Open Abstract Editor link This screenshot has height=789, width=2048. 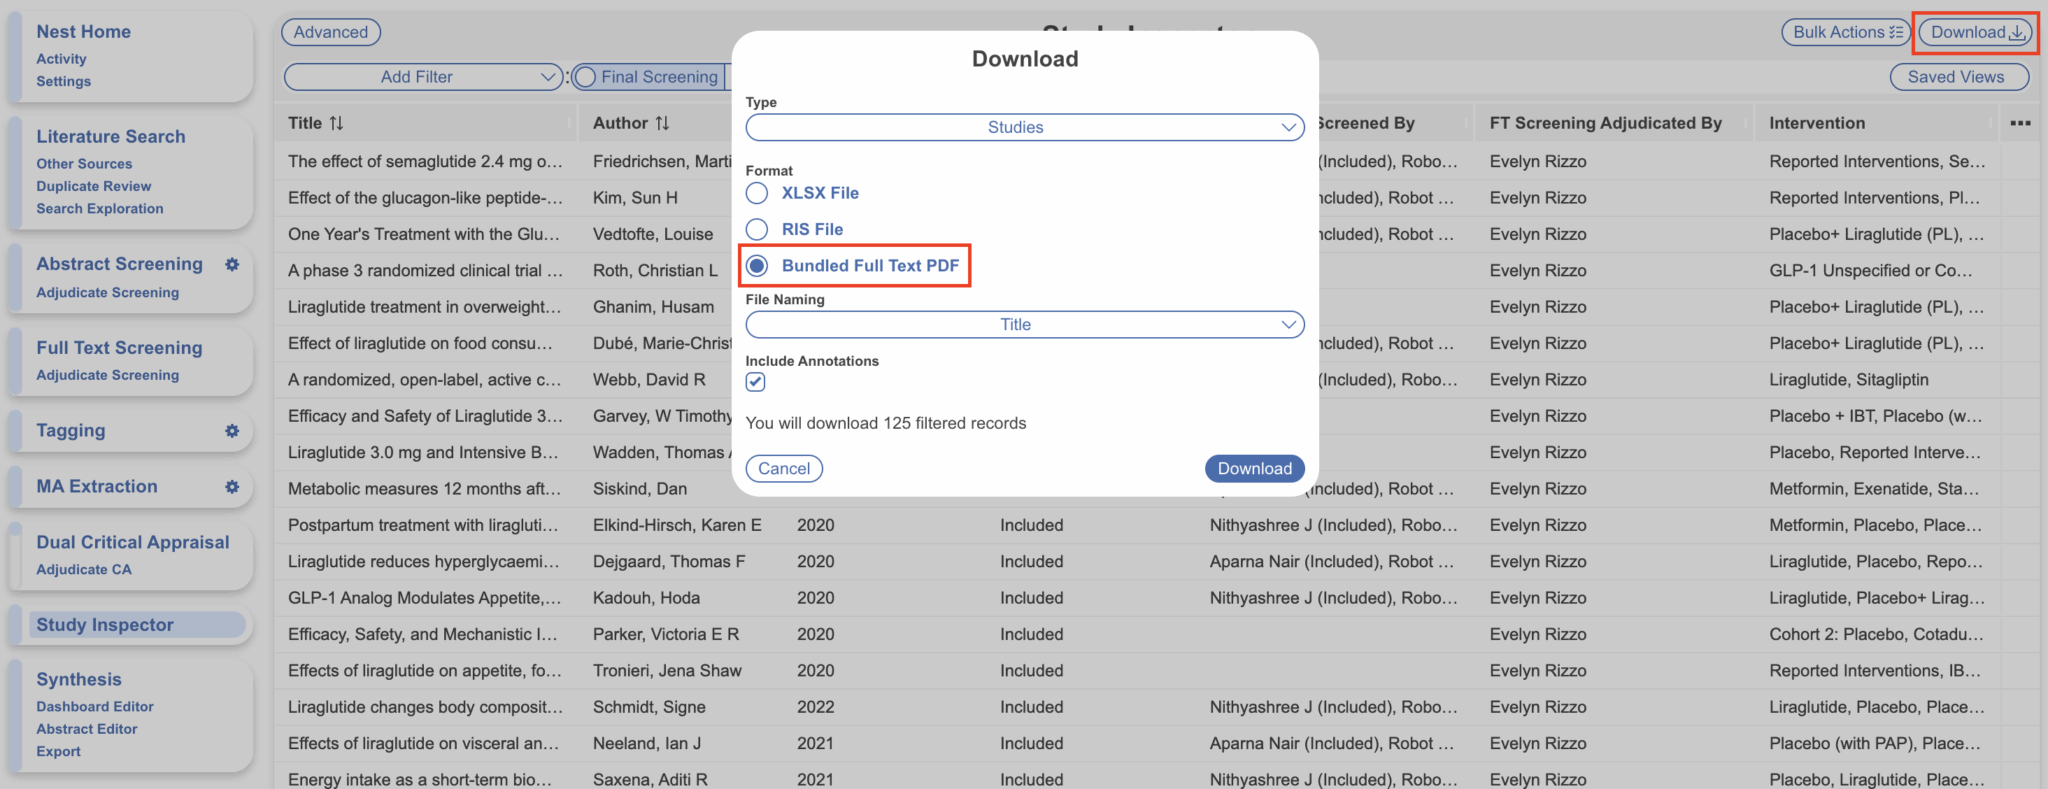click(87, 729)
